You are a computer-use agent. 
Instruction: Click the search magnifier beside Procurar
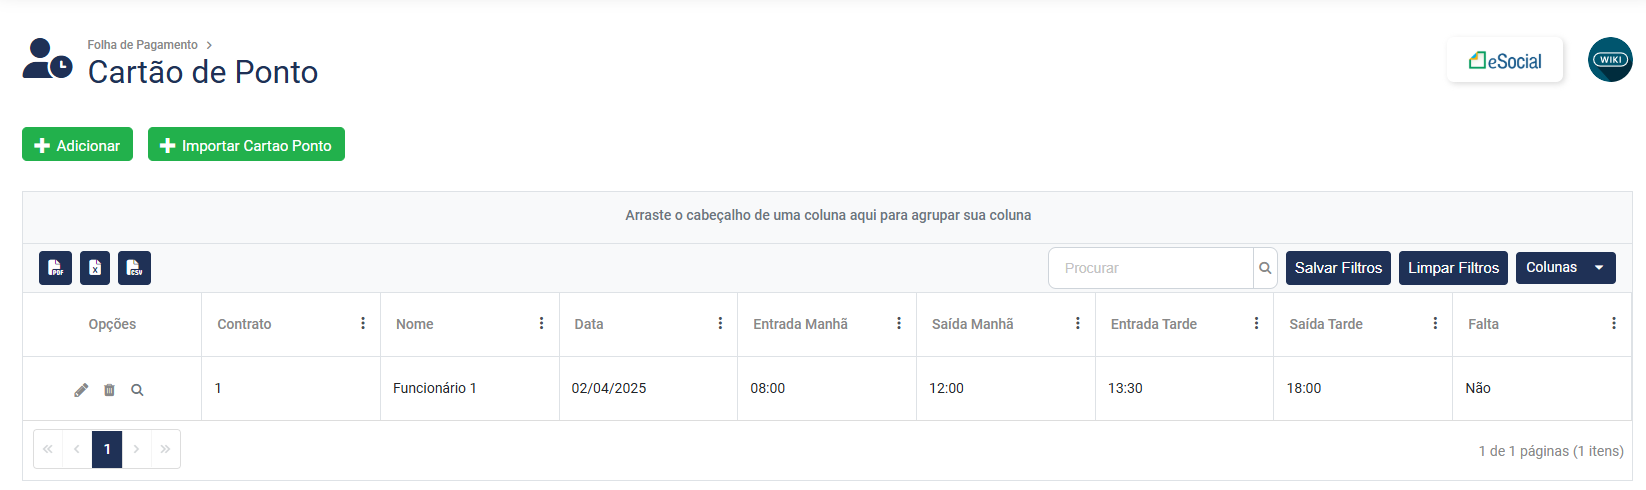1265,268
